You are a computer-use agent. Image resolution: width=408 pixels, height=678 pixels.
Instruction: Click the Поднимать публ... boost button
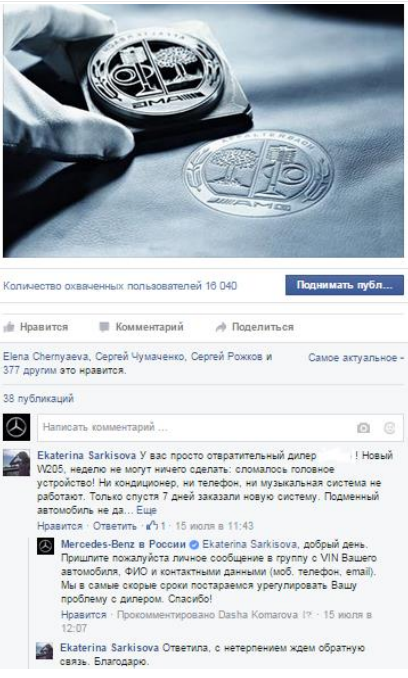tap(344, 285)
